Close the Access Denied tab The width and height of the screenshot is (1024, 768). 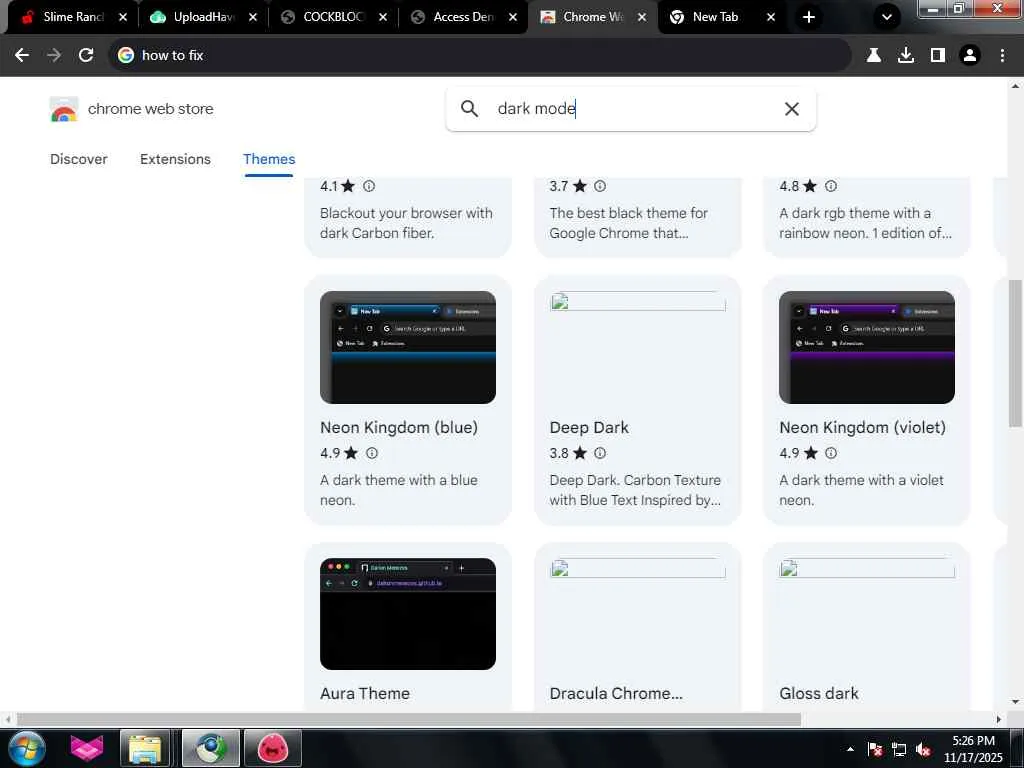click(513, 17)
